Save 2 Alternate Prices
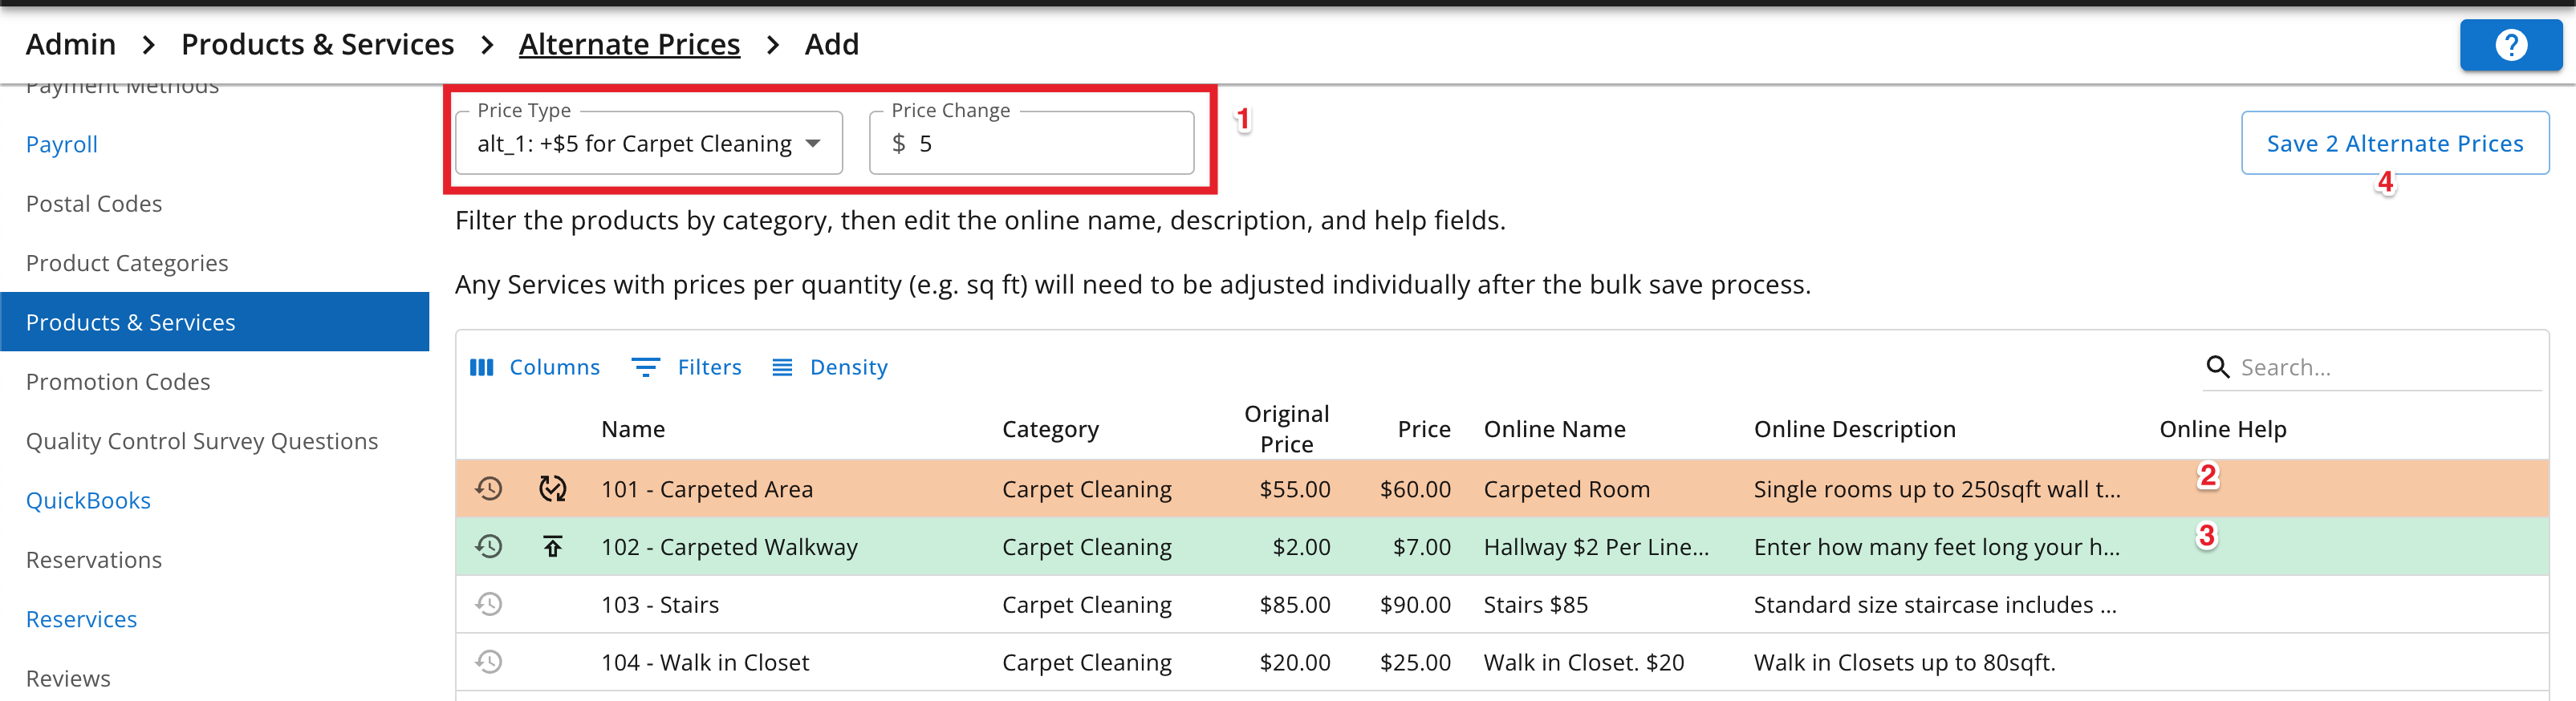The image size is (2576, 701). coord(2394,143)
